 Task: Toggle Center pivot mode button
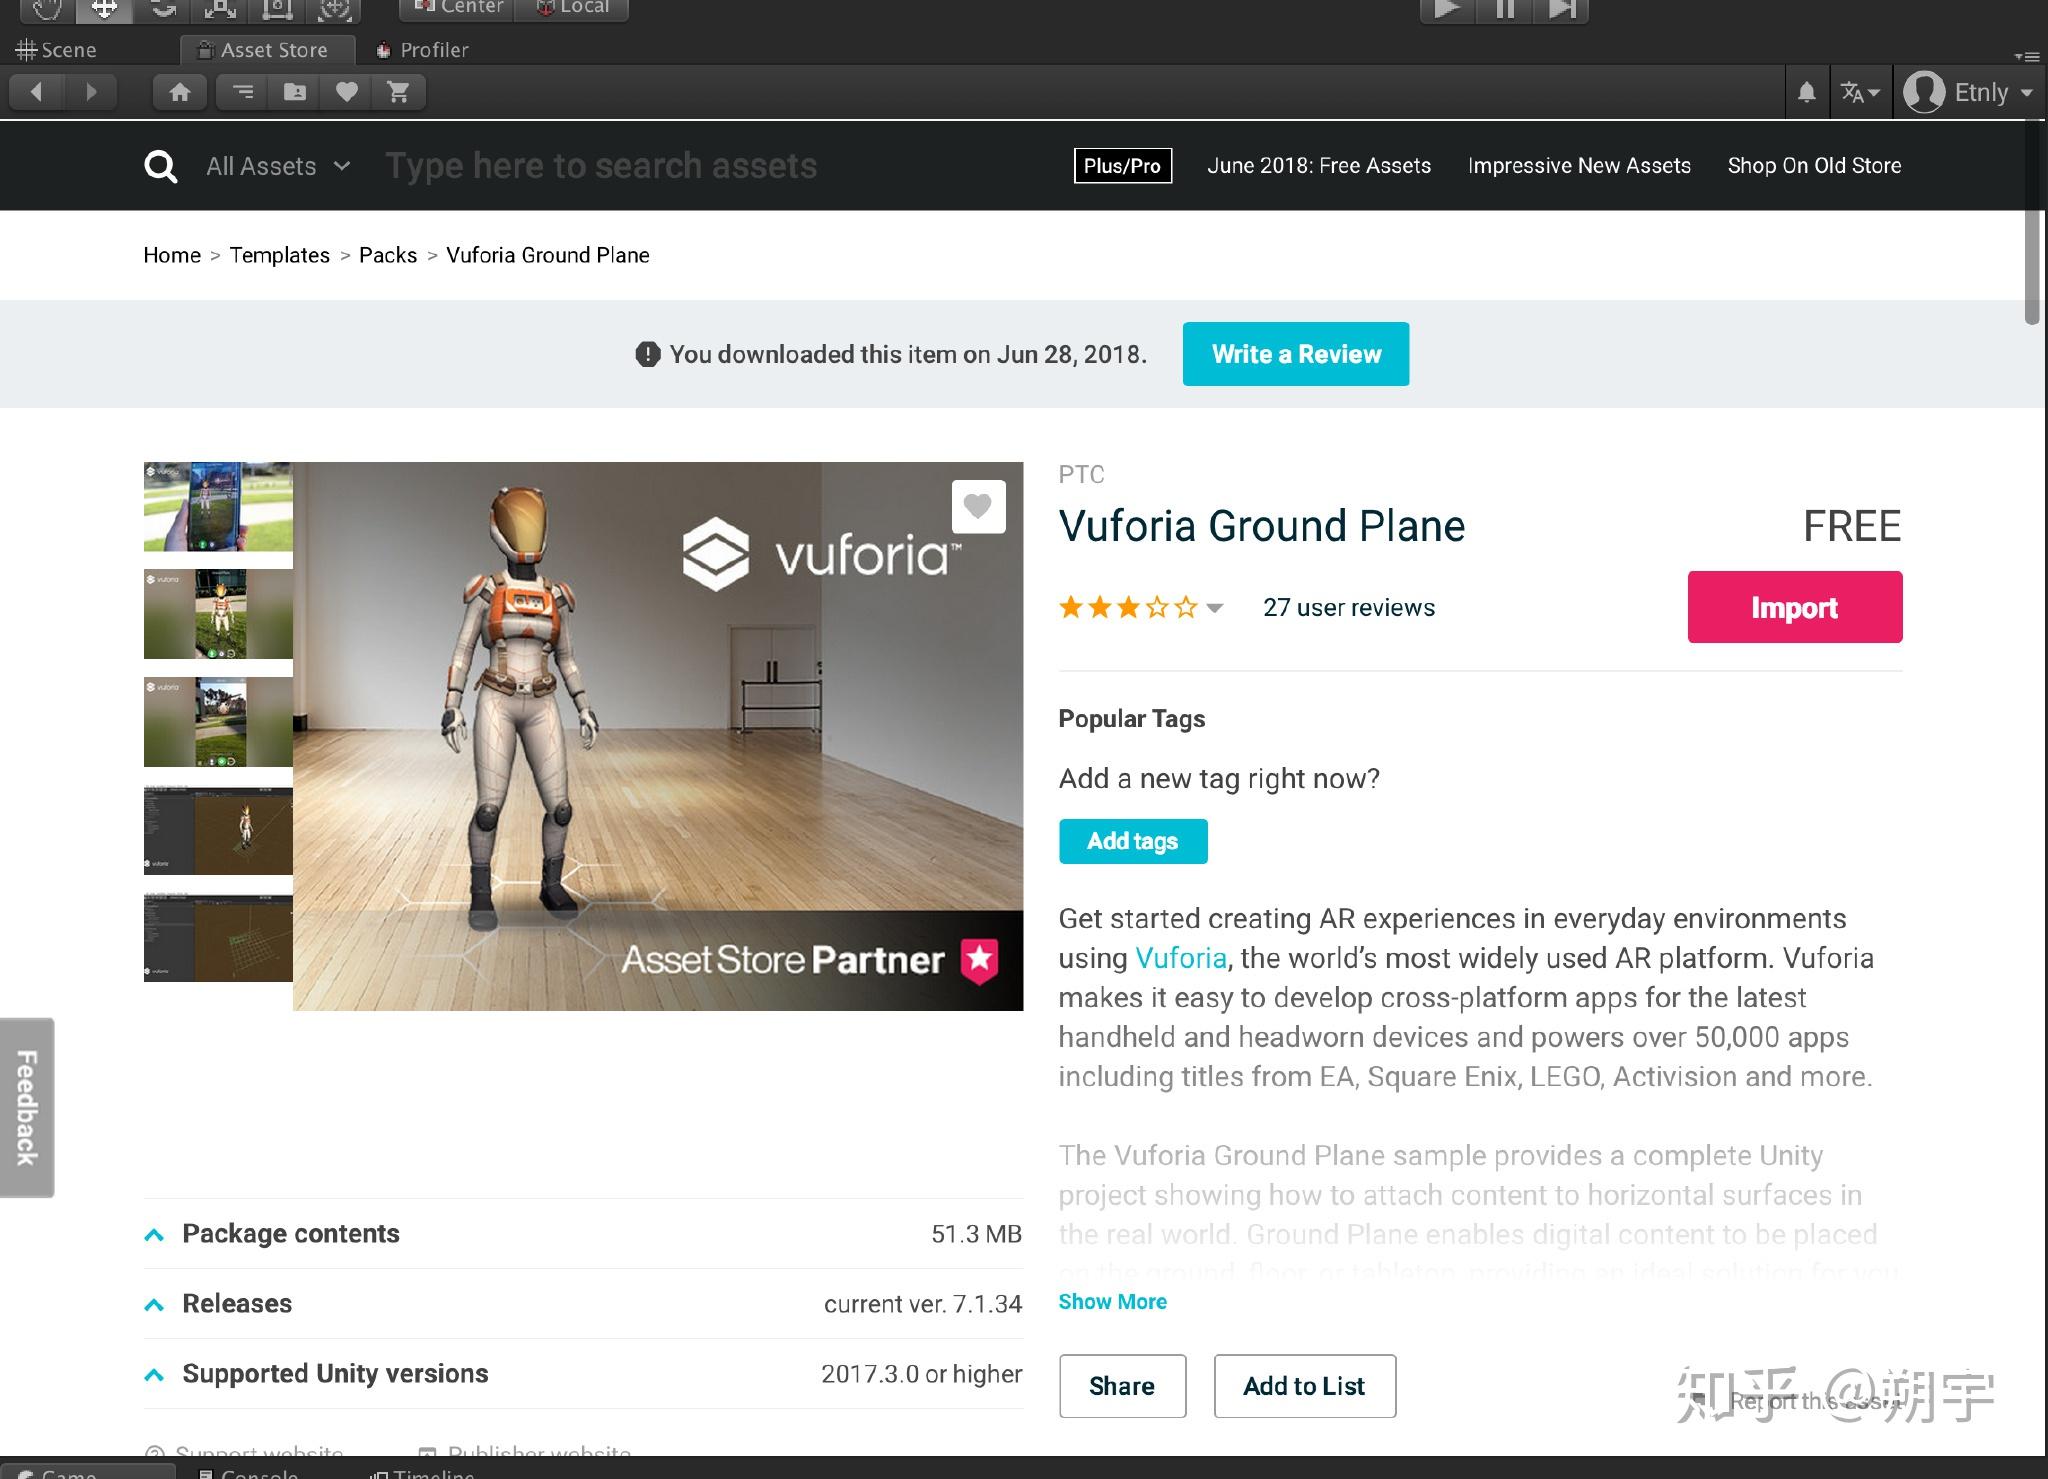pos(458,7)
